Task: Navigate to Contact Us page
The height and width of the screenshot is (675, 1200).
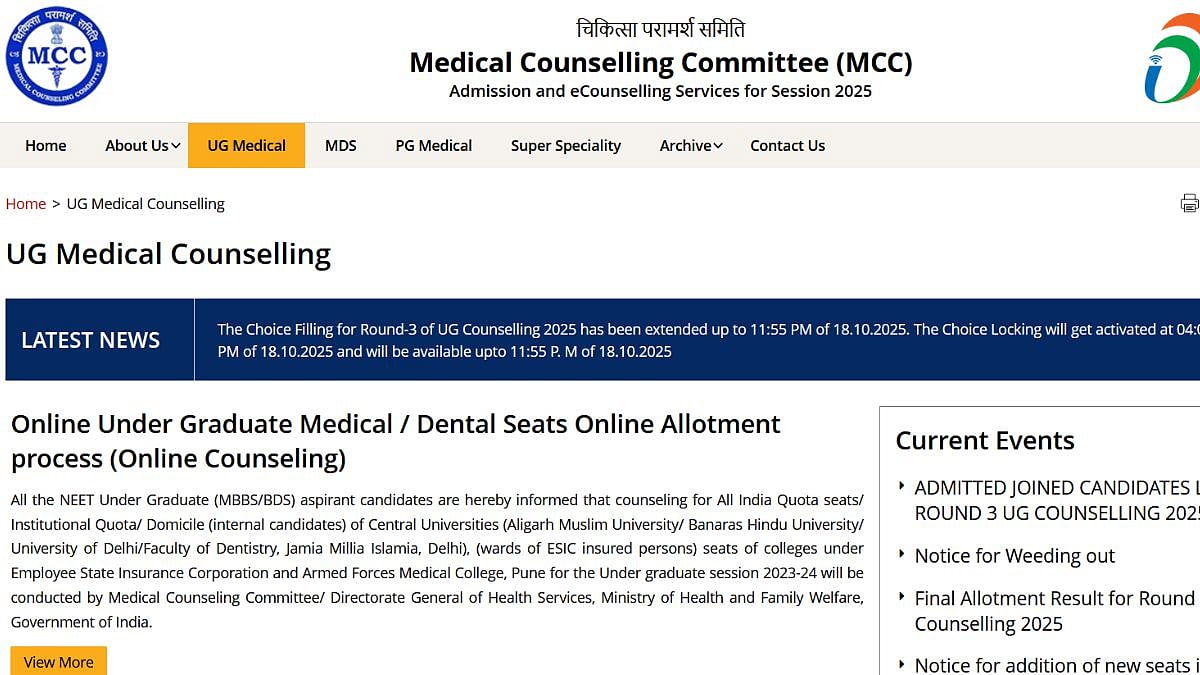Action: coord(787,146)
